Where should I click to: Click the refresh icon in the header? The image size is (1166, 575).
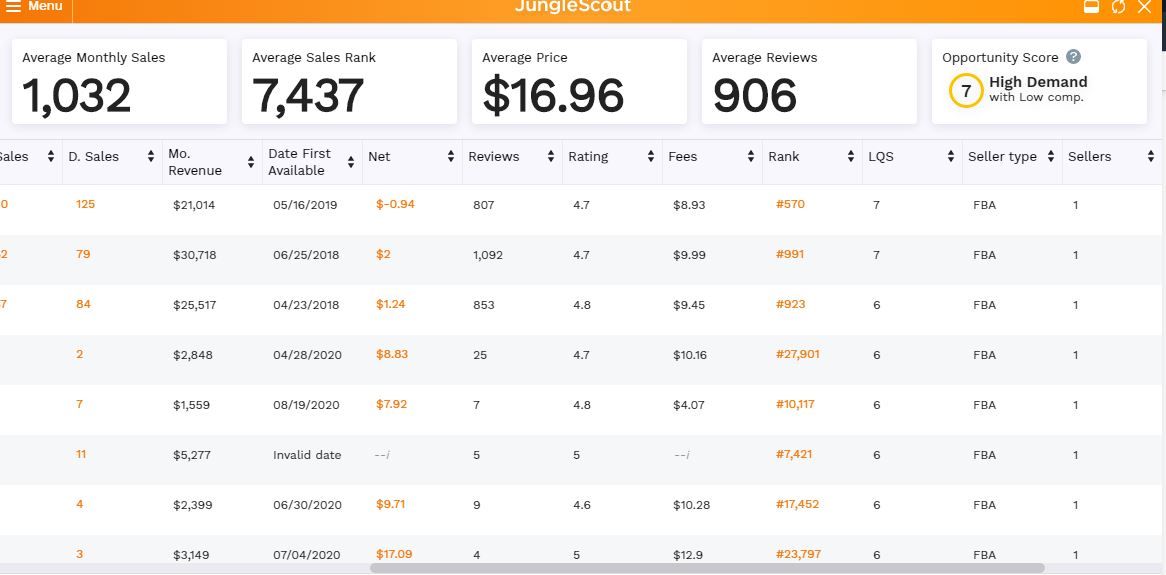tap(1118, 7)
